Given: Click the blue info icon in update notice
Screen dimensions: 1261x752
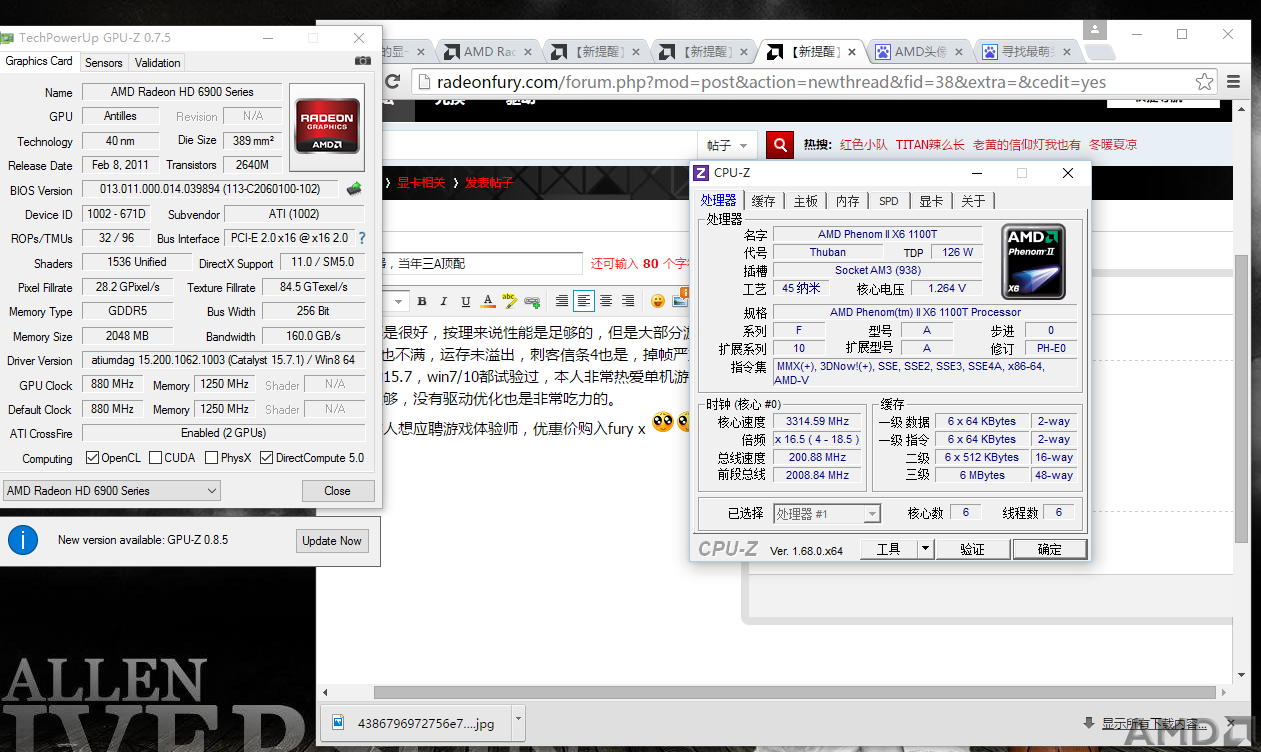Looking at the screenshot, I should coord(23,540).
